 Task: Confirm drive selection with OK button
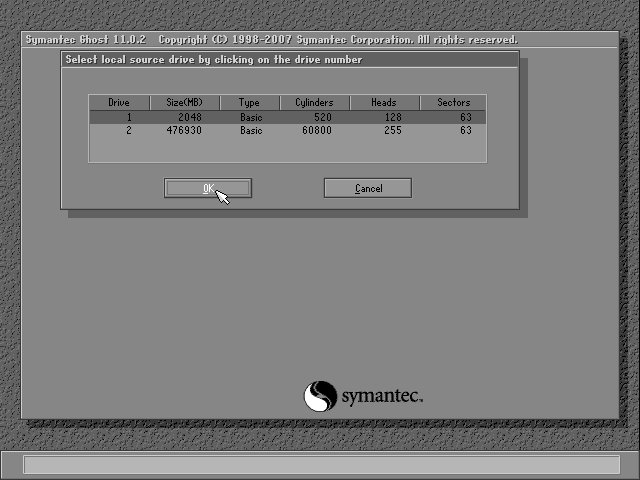208,188
